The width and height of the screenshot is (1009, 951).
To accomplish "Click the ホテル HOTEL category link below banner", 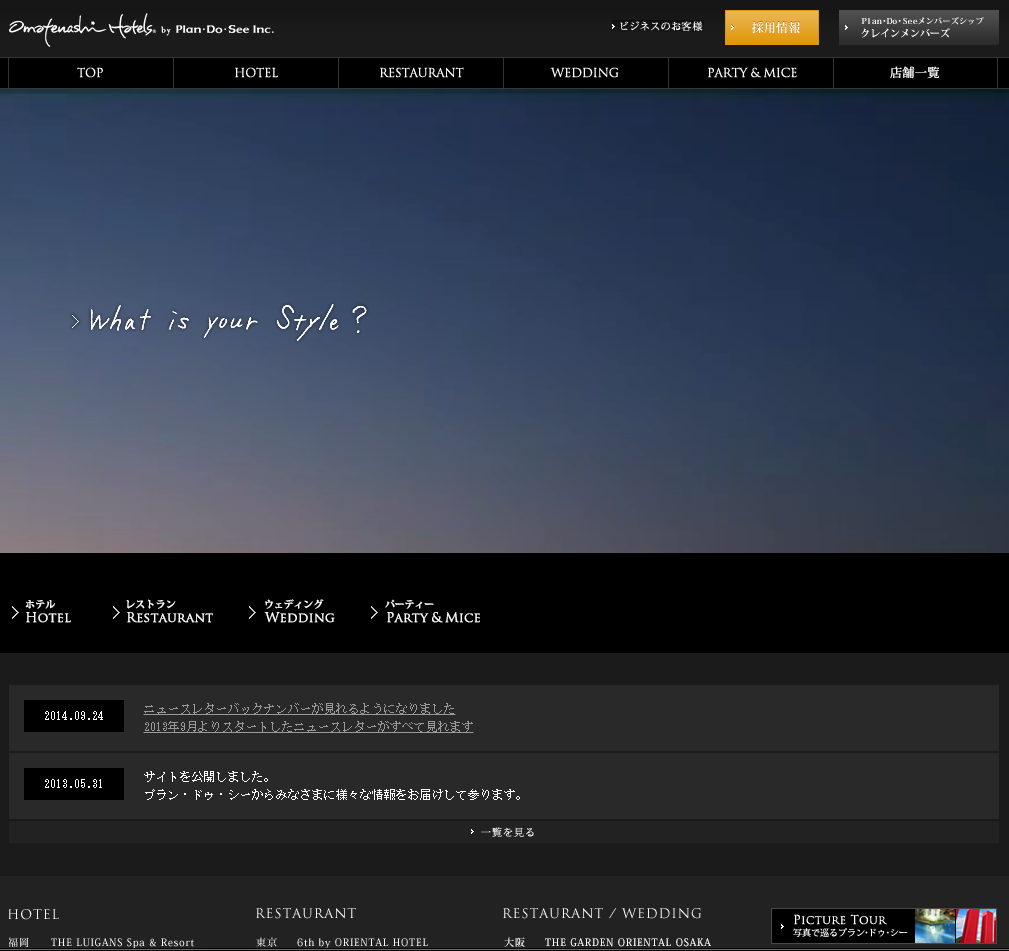I will coord(47,612).
